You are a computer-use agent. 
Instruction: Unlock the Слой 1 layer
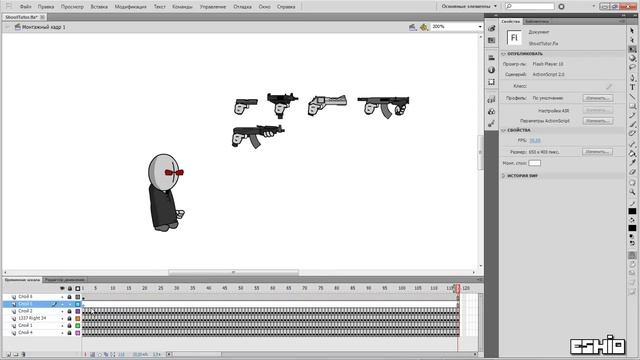pyautogui.click(x=69, y=326)
